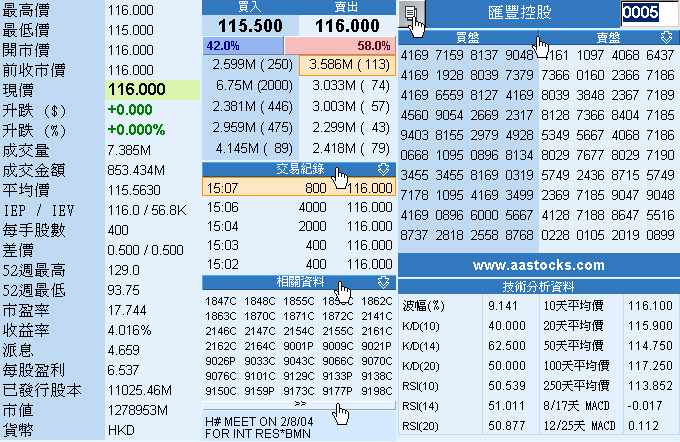Open related warrant 1863C
The image size is (680, 442).
(221, 316)
